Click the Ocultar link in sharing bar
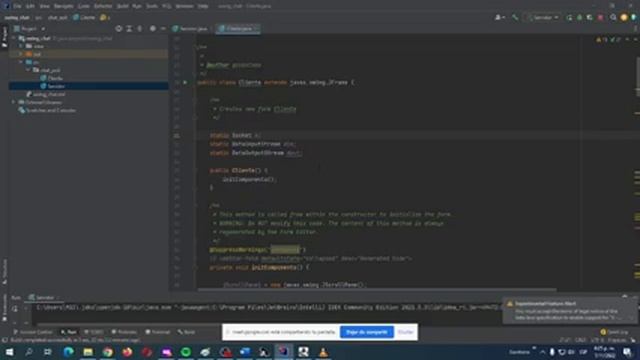640x360 pixels. point(405,332)
